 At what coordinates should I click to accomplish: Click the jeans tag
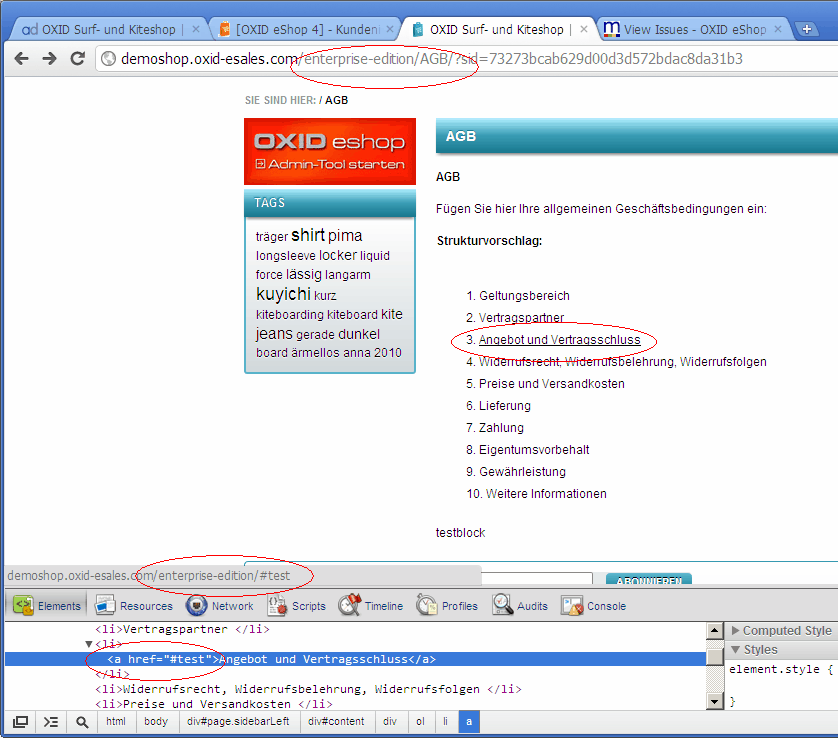[x=274, y=333]
